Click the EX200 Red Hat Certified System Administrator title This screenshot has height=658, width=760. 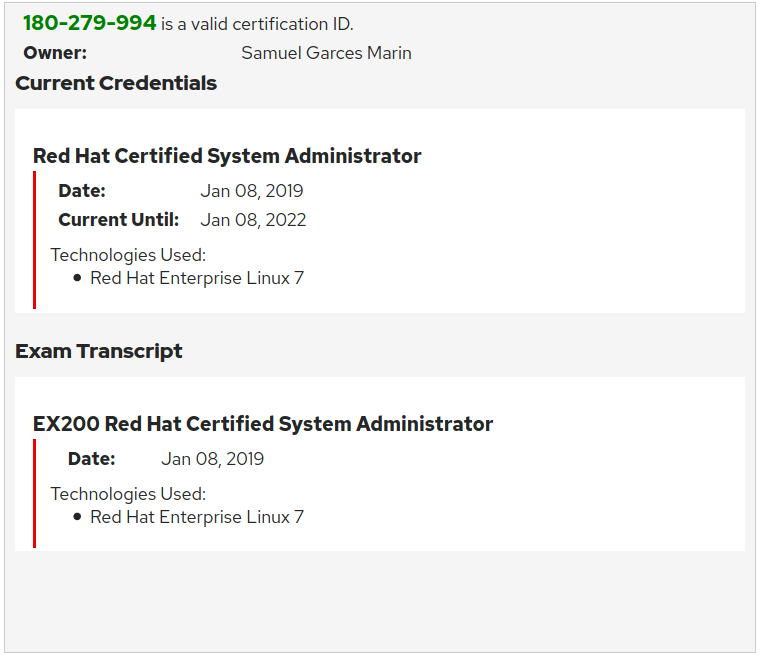[x=263, y=424]
